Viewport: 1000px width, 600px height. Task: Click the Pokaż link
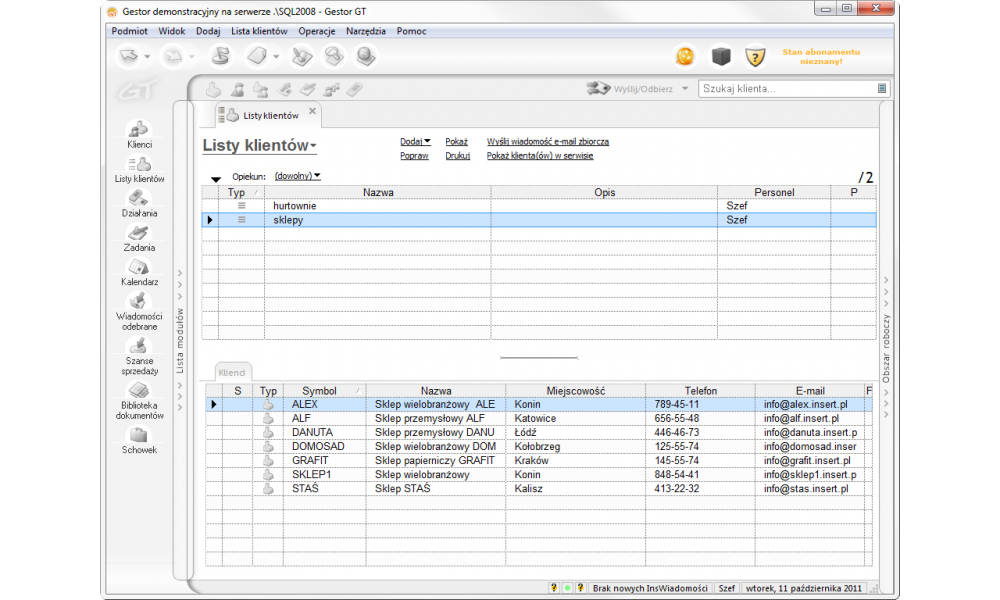(x=456, y=142)
